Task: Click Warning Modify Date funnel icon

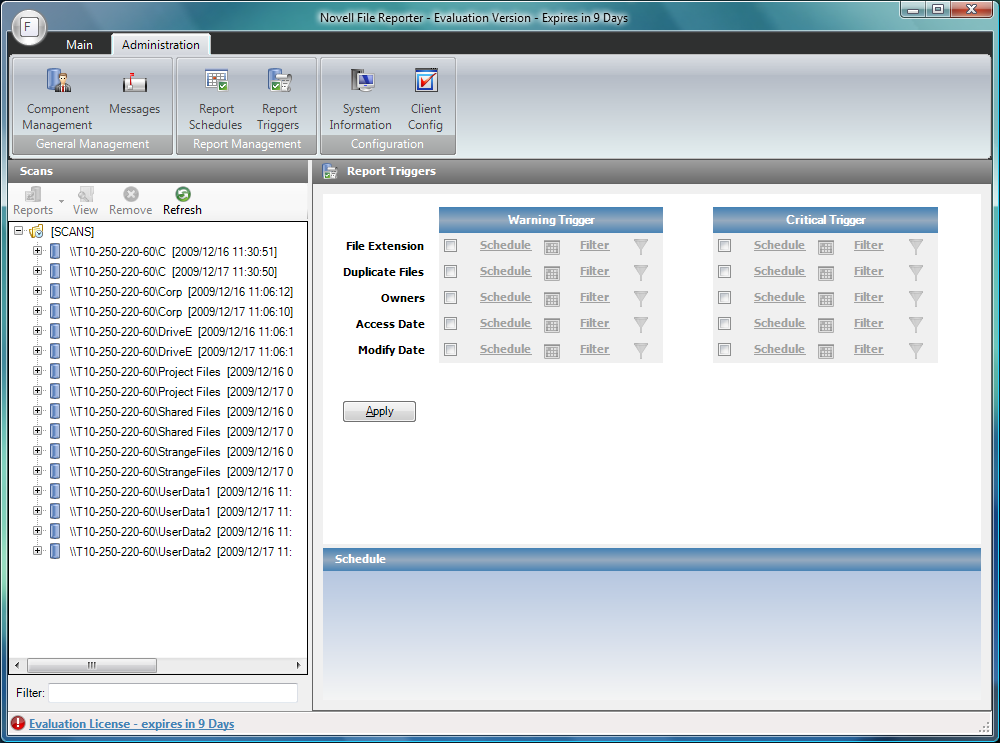Action: 641,350
